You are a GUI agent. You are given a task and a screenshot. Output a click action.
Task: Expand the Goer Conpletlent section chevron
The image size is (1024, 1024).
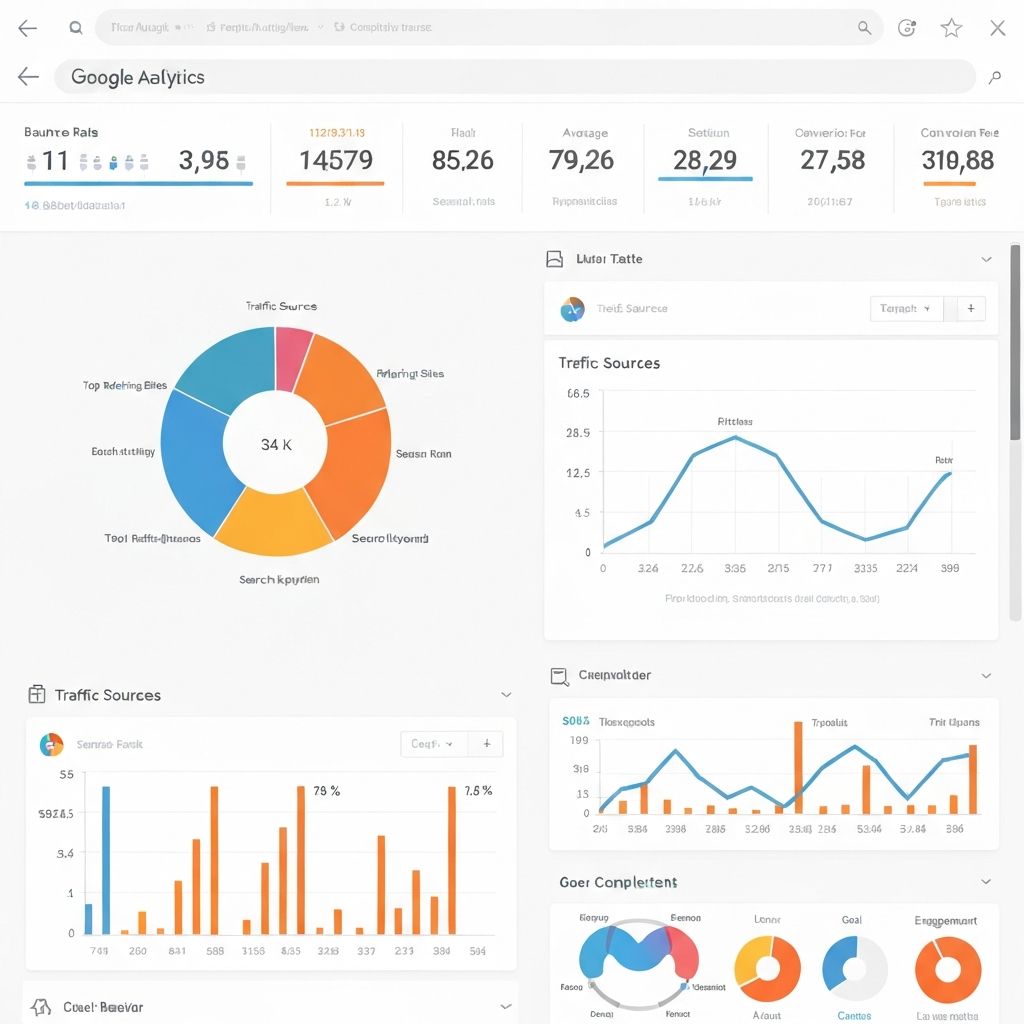tap(986, 882)
